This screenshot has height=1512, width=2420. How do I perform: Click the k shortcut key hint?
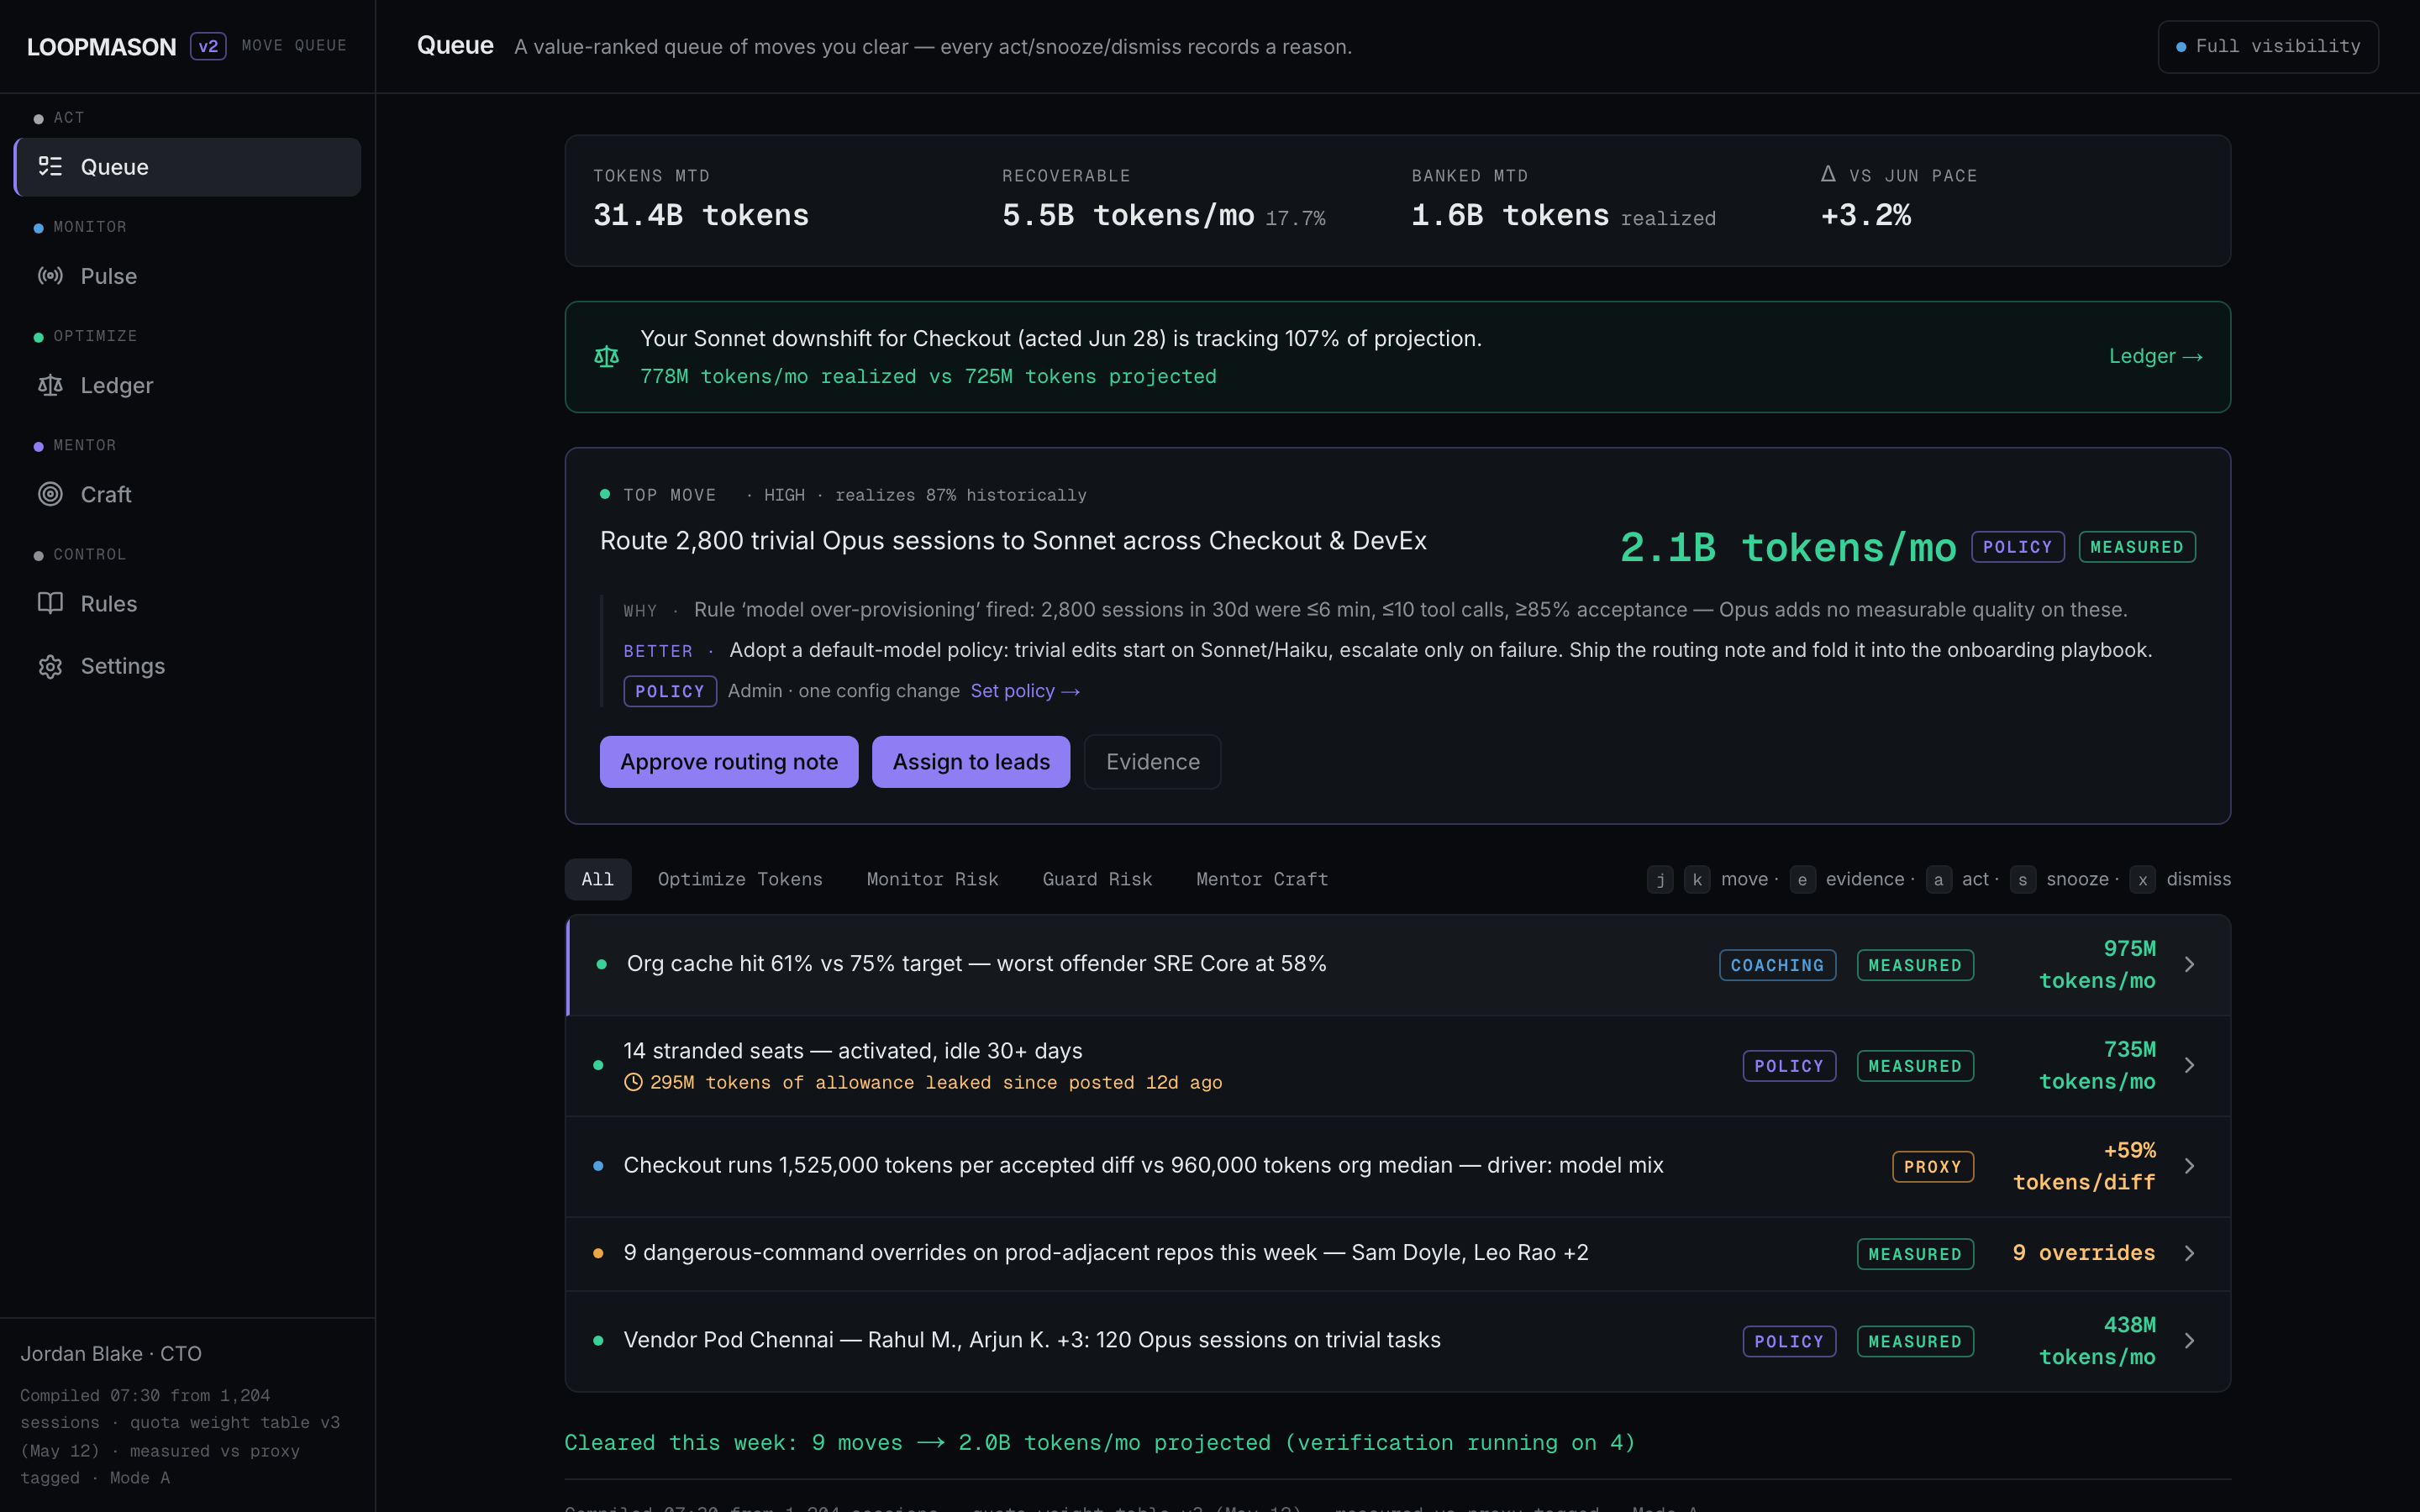click(x=1697, y=879)
